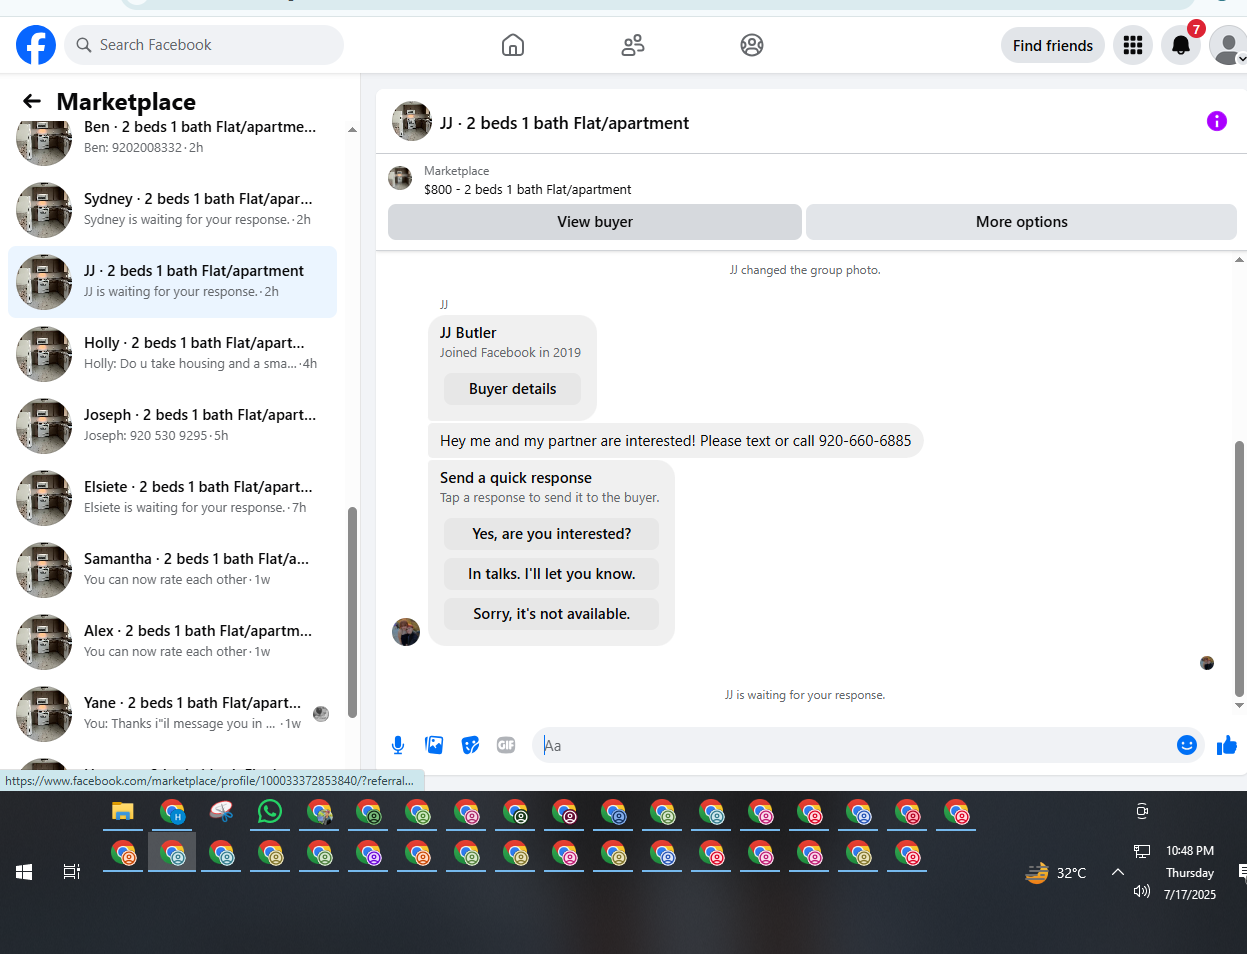Click the chat messages scrollbar
Screen dimensions: 1247x954
(1240, 568)
